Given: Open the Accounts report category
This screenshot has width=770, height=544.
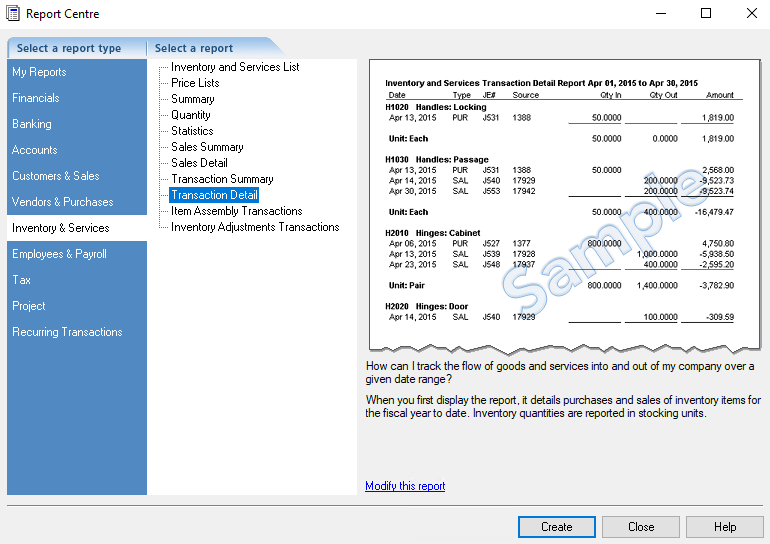Looking at the screenshot, I should [x=35, y=150].
